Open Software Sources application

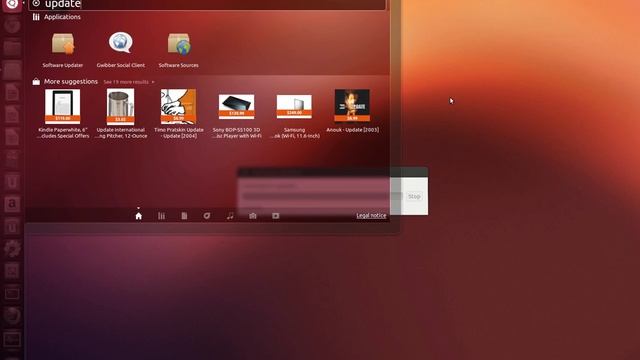point(179,44)
